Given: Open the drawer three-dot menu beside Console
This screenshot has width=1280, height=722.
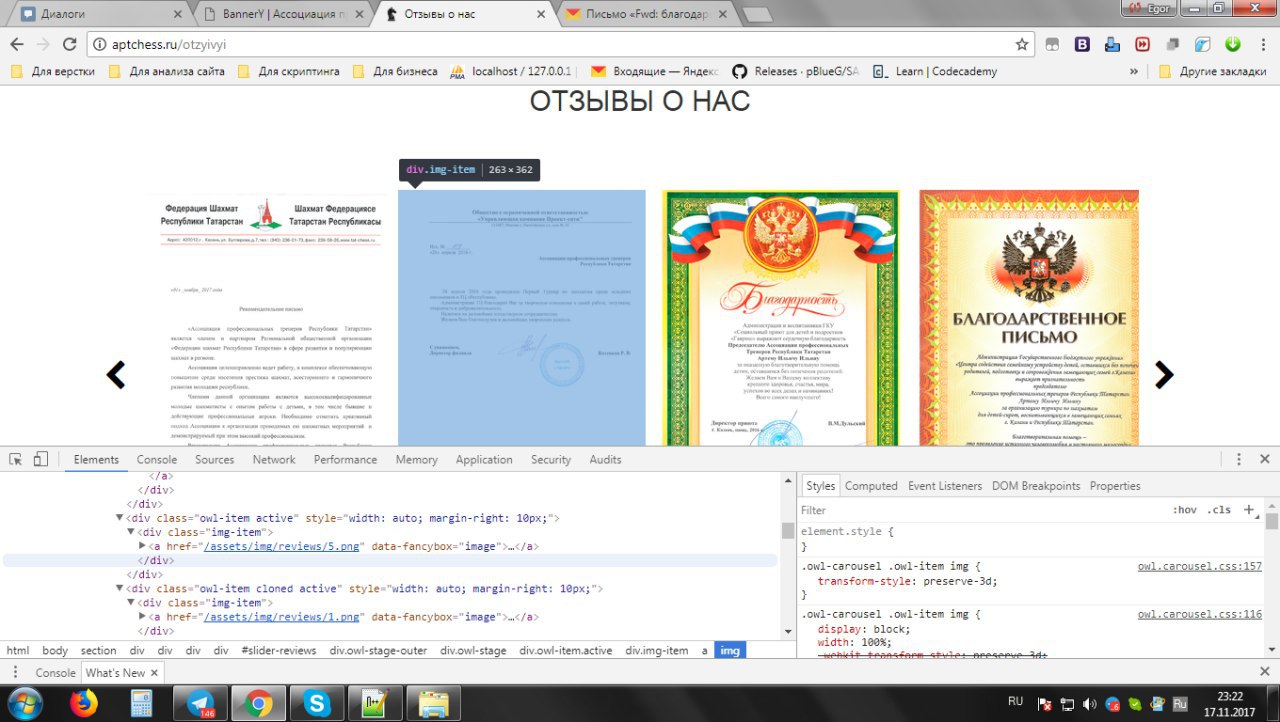Looking at the screenshot, I should click(x=16, y=673).
